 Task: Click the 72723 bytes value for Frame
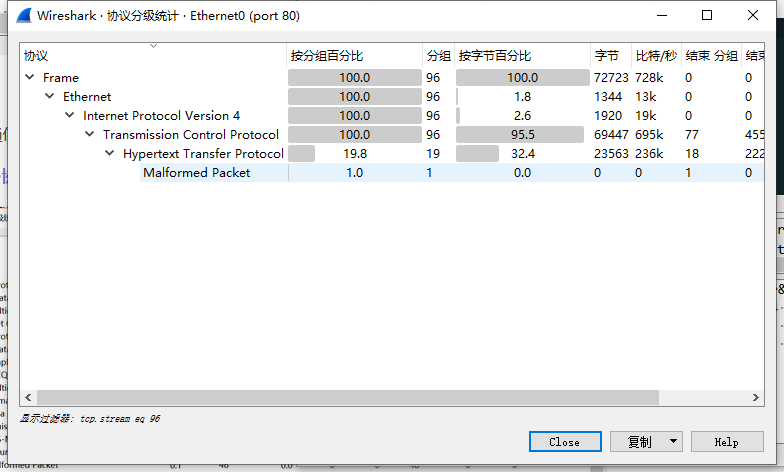(x=610, y=78)
